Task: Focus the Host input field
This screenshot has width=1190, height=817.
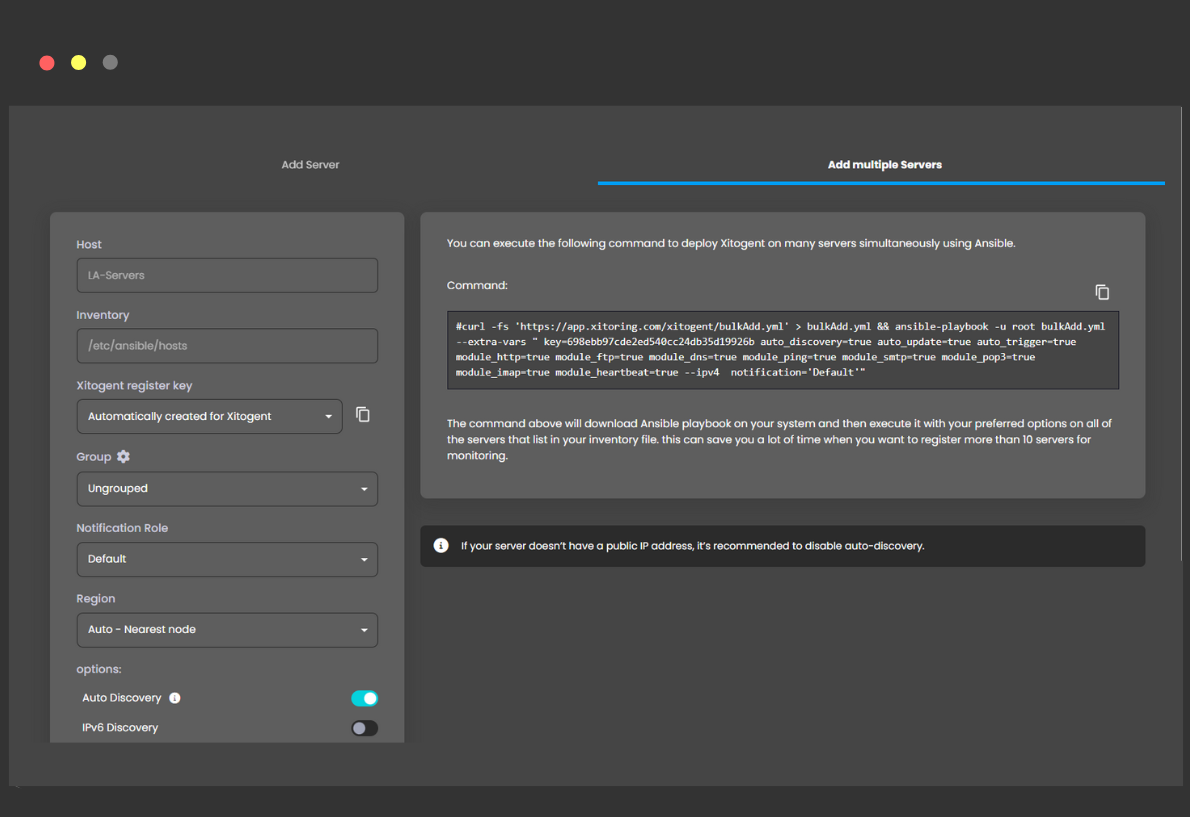Action: coord(227,275)
